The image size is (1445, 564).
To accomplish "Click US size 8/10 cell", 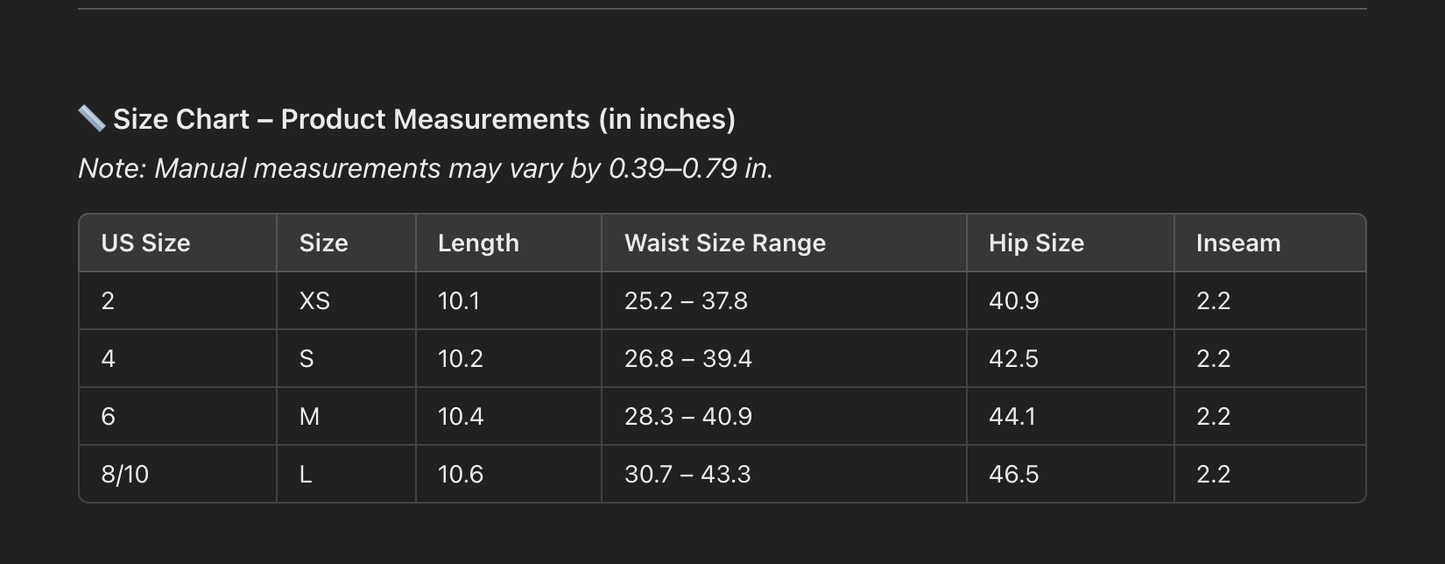I will coord(125,474).
